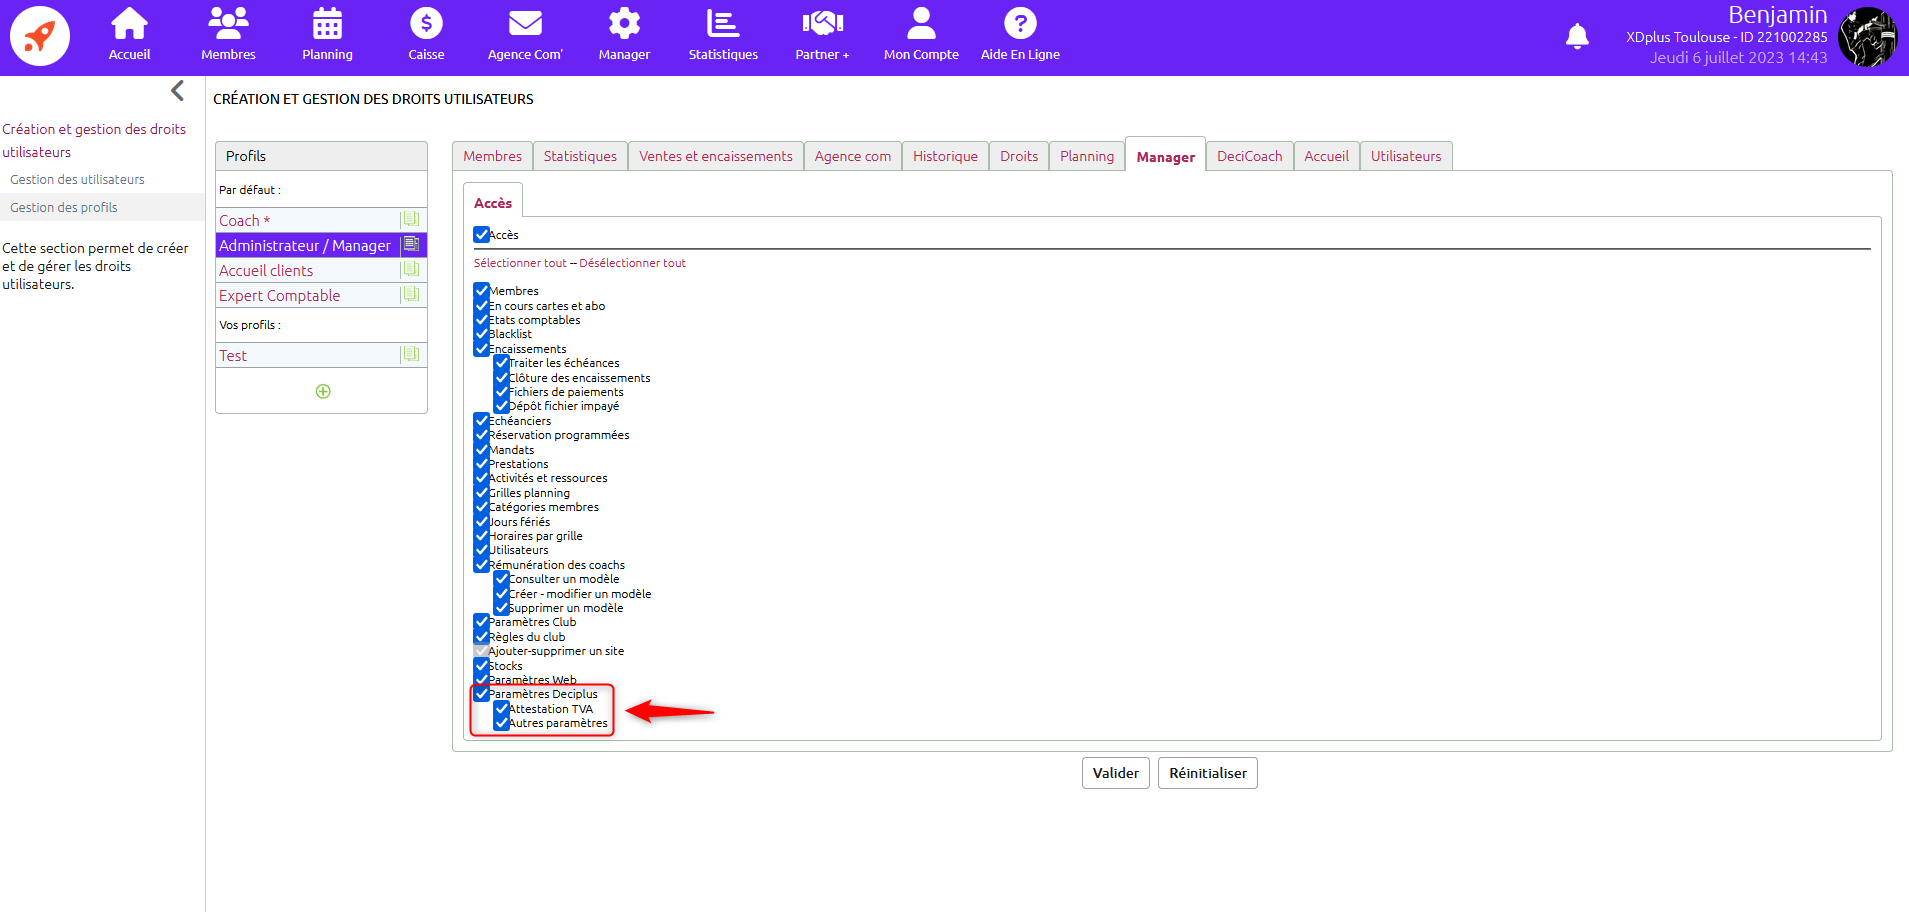Screen dimensions: 1909x912
Task: Toggle Traiter les échéances checkbox
Action: [502, 363]
